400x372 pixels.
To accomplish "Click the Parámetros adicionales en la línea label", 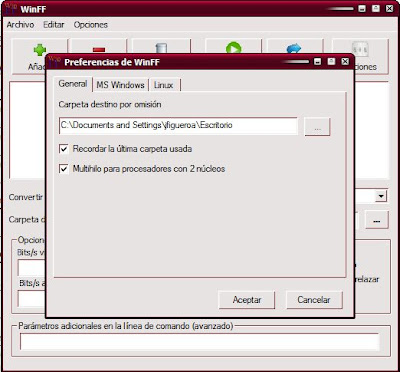I will [x=125, y=326].
